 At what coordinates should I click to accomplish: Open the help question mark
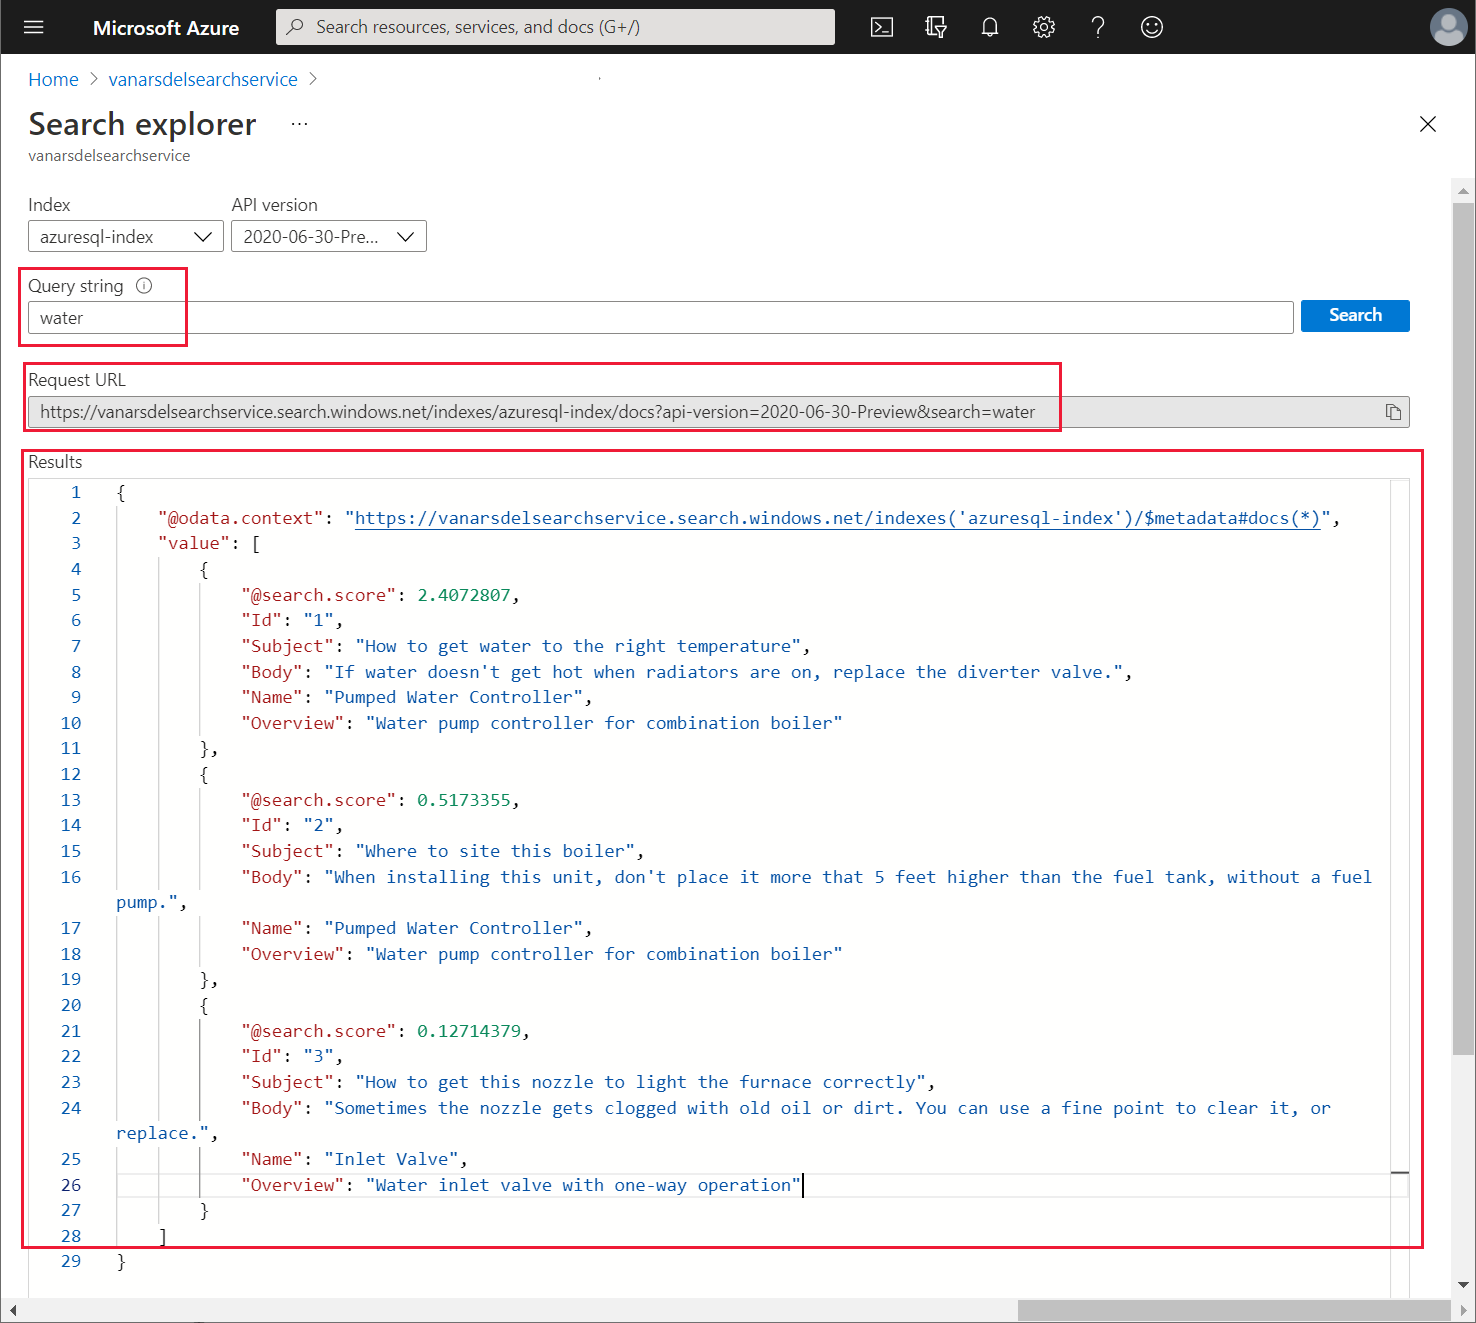[1098, 27]
